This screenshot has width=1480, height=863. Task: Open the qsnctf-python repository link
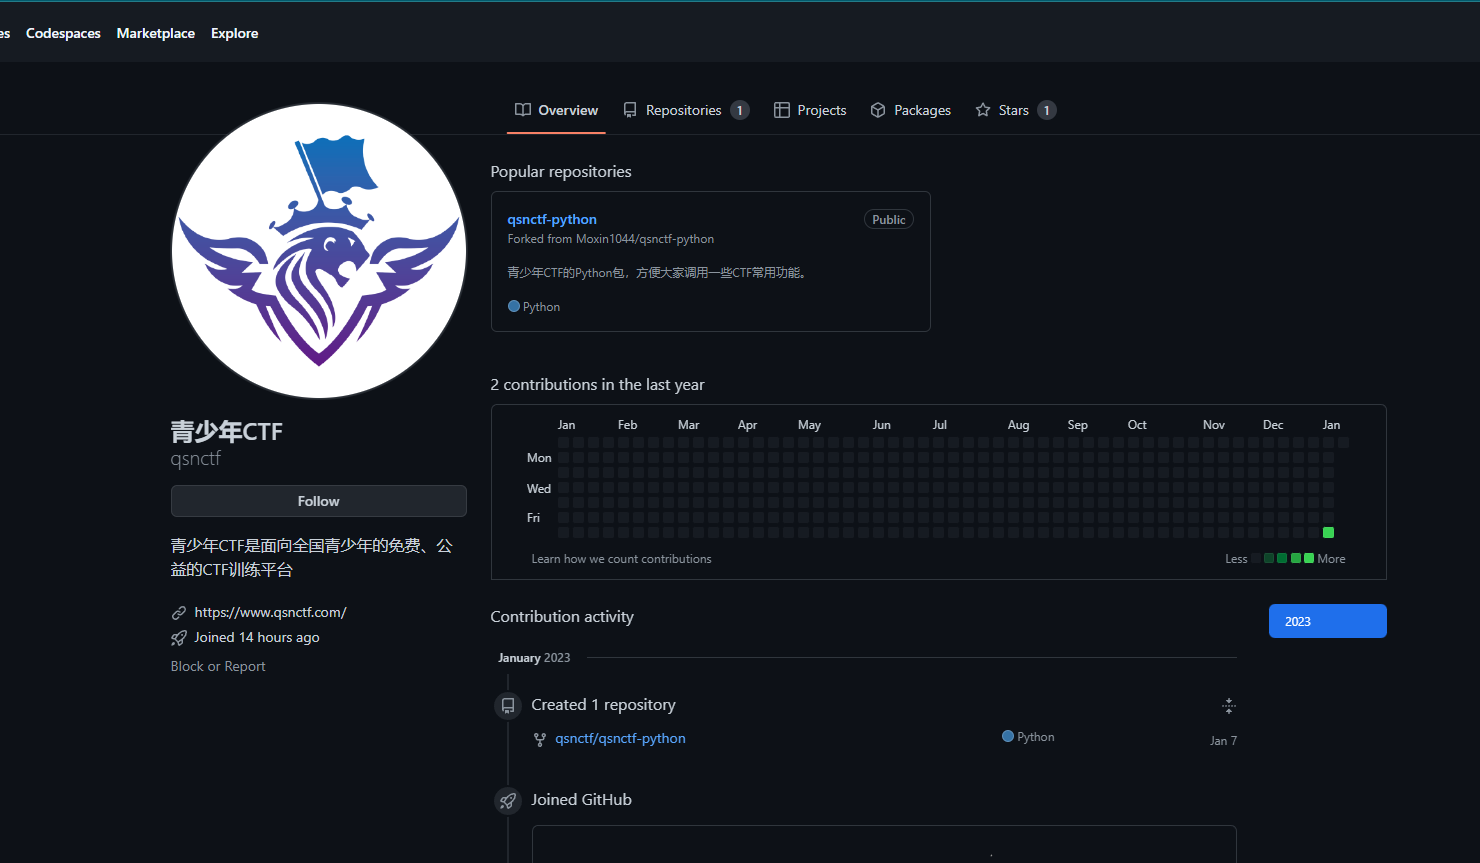pyautogui.click(x=551, y=219)
